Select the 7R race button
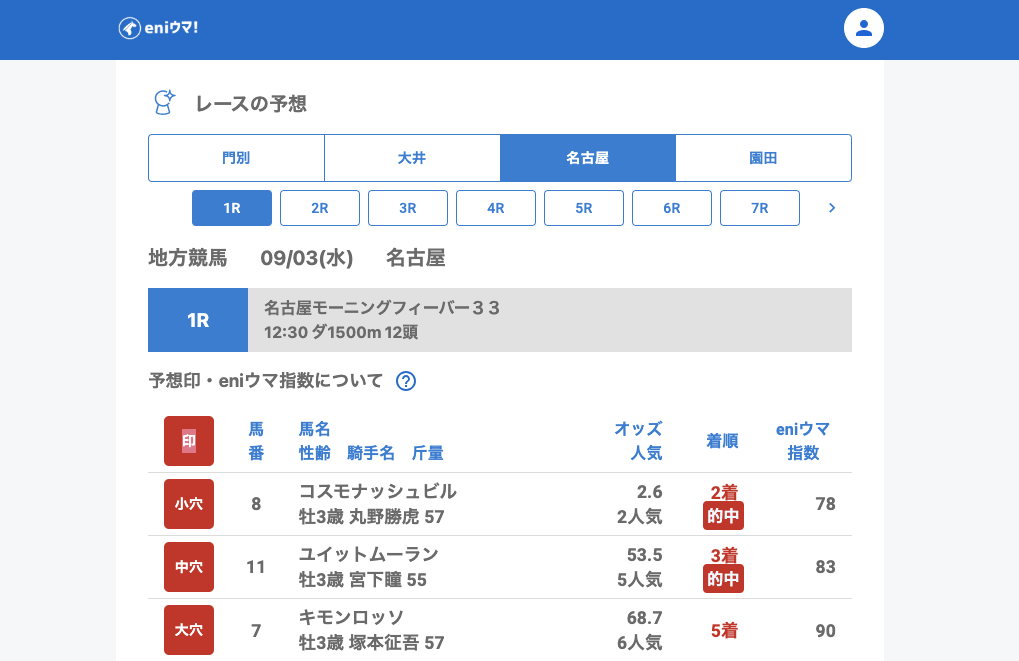Screen dimensions: 1019x661 click(x=760, y=208)
